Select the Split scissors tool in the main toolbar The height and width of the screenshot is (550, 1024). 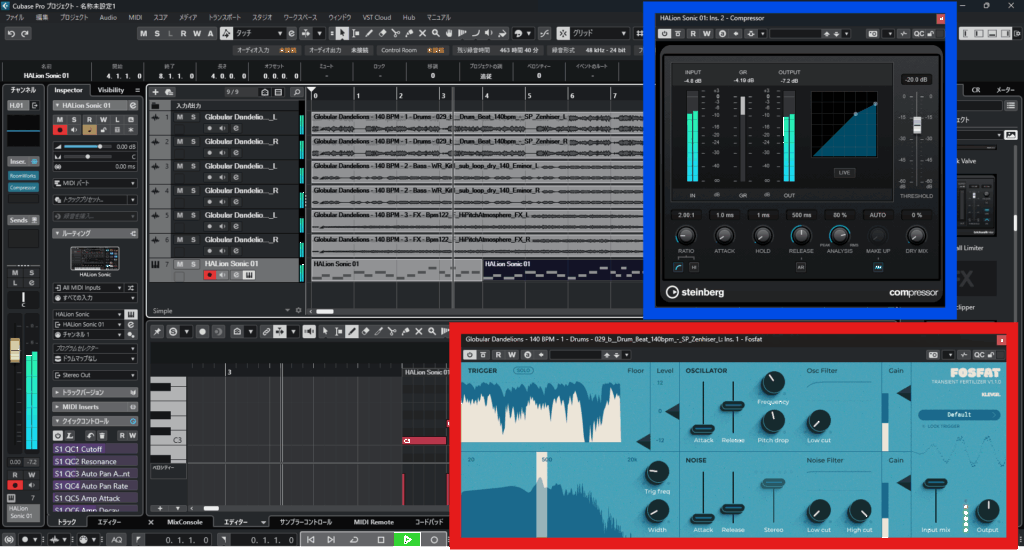coord(396,33)
